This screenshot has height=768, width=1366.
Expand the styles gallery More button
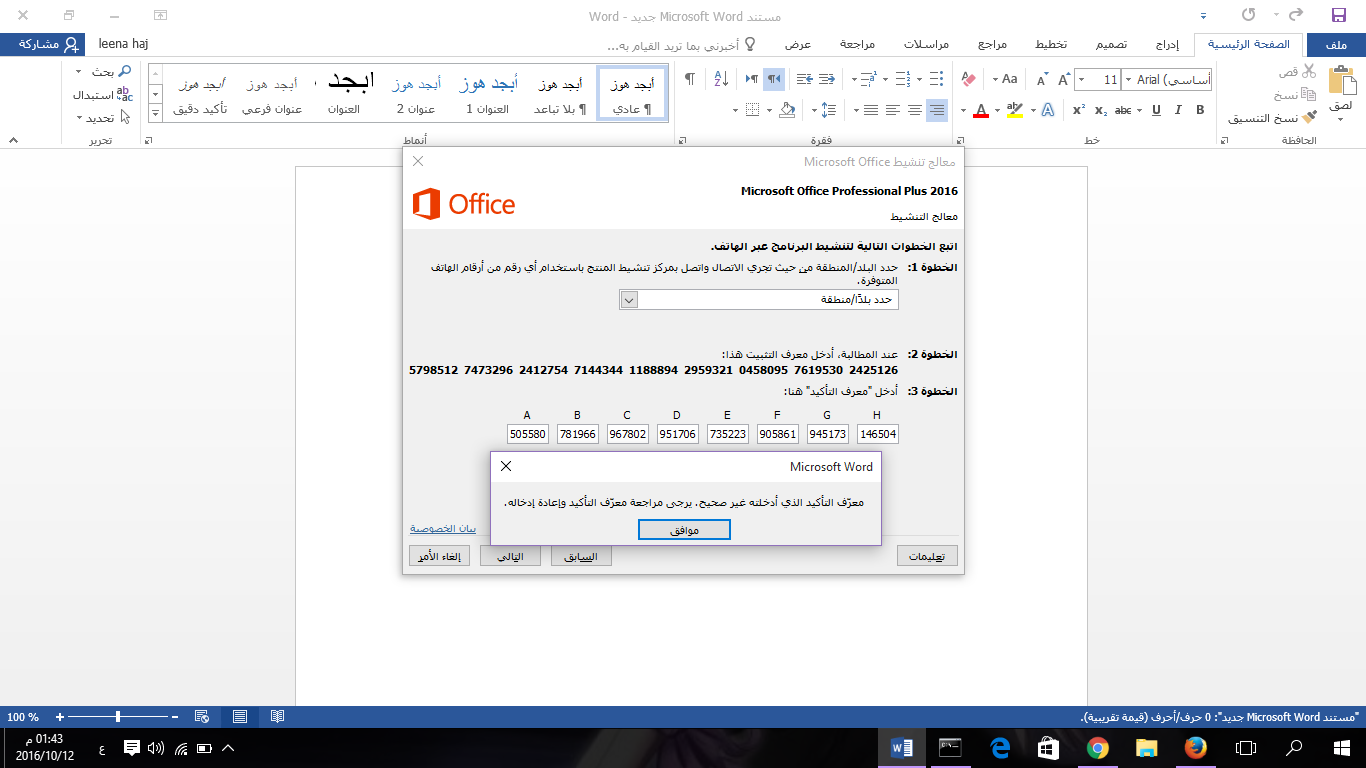[x=154, y=112]
